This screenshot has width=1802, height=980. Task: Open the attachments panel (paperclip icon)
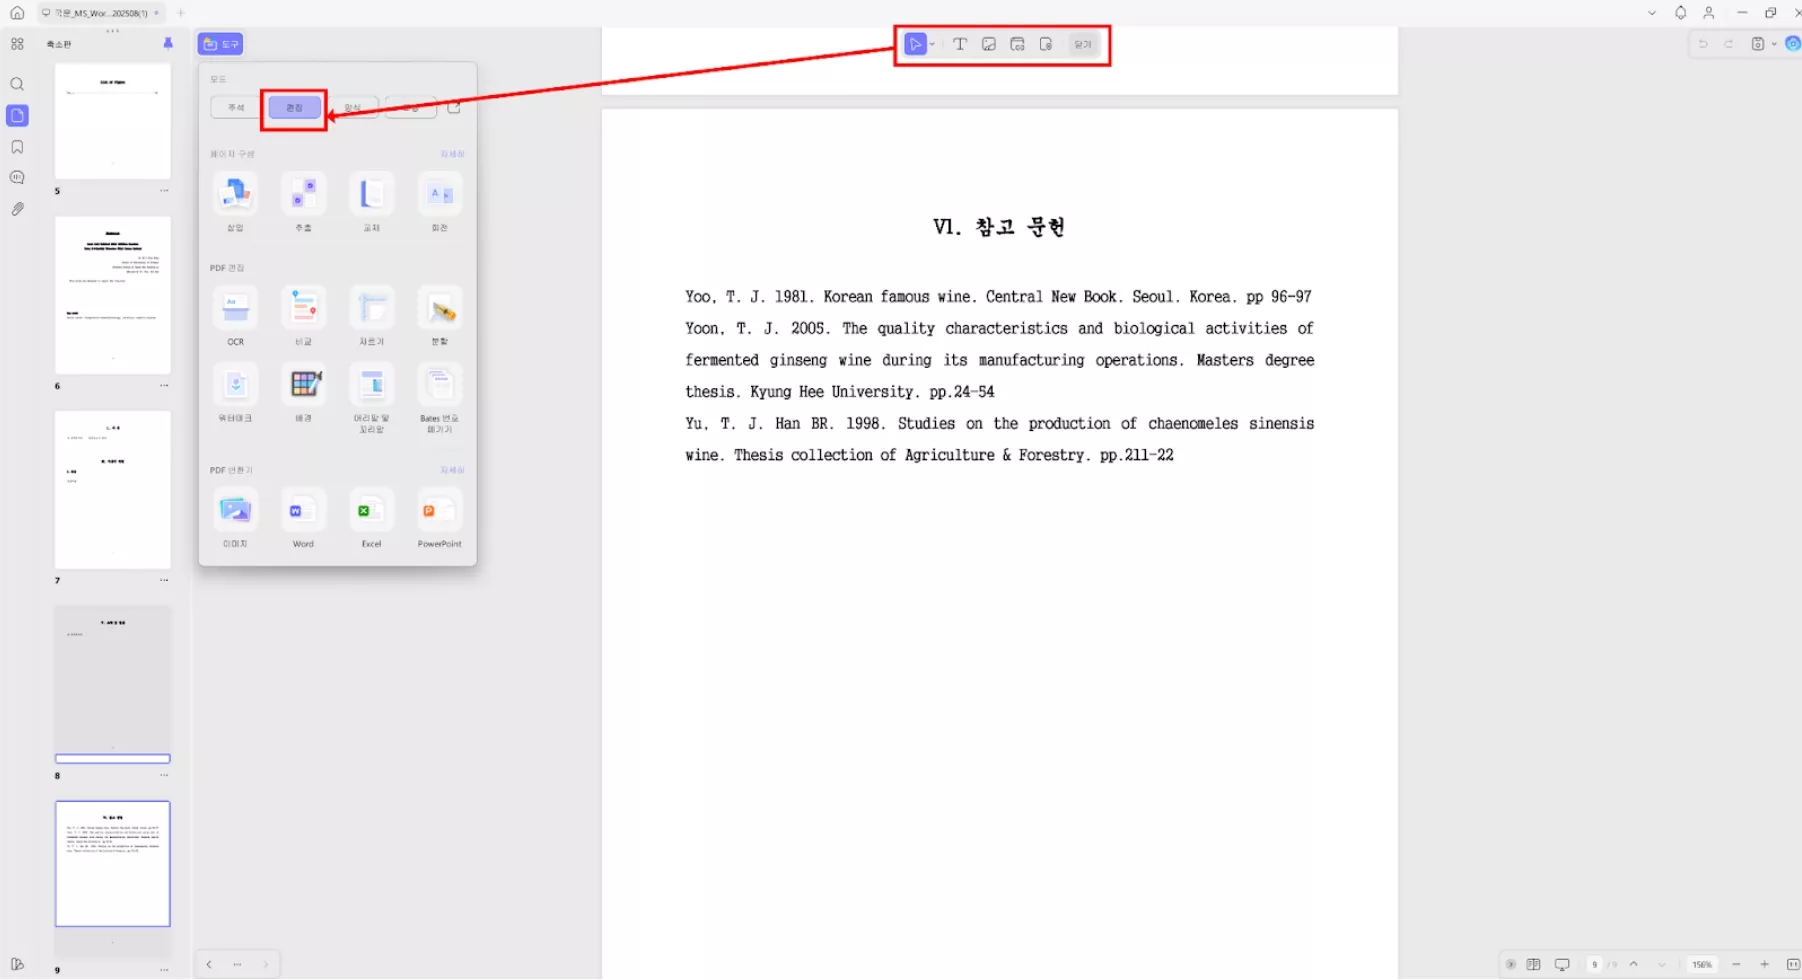[x=17, y=209]
